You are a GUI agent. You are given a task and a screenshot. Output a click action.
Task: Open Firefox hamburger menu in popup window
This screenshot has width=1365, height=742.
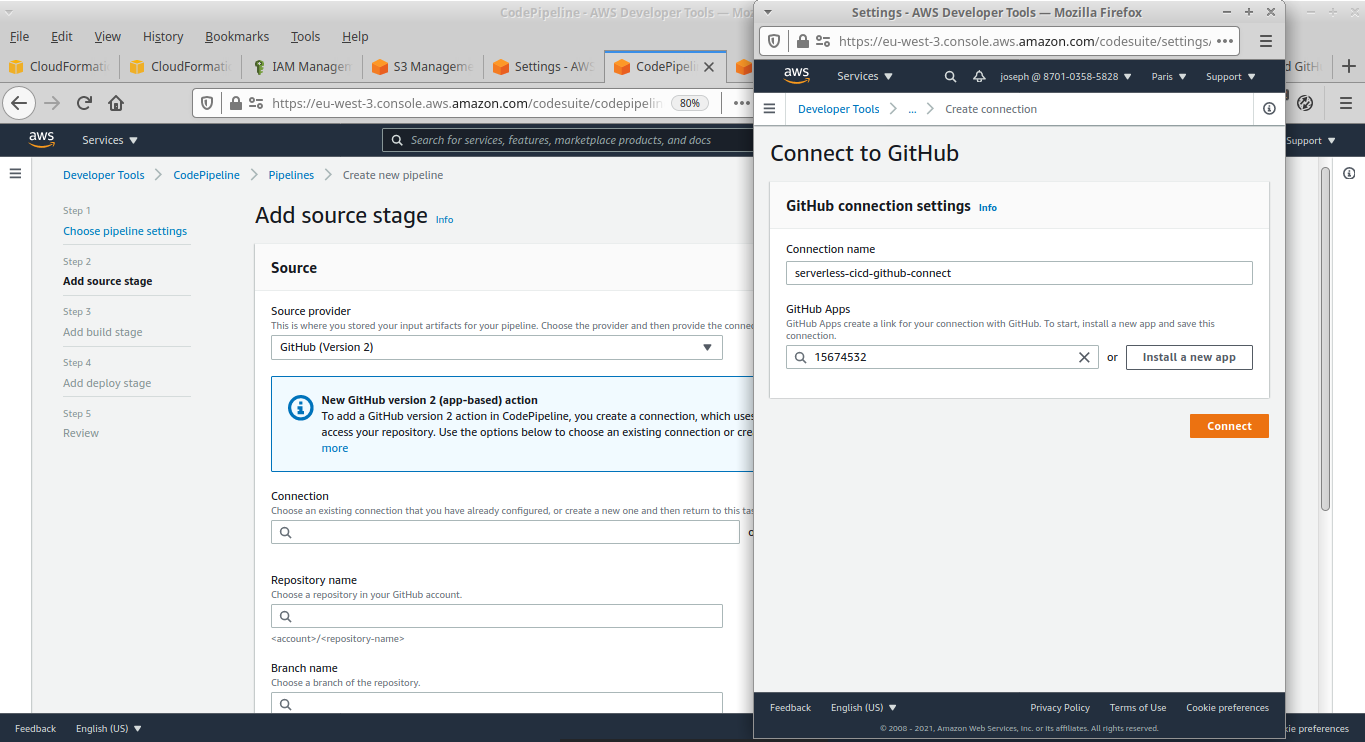(1265, 41)
